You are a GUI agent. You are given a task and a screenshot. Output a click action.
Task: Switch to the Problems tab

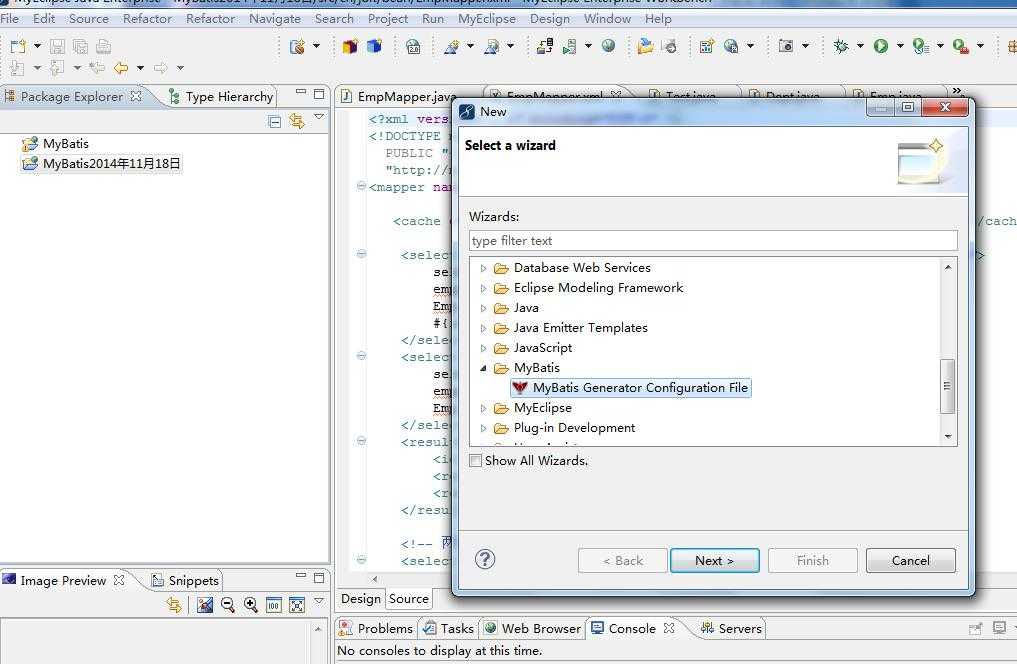(377, 628)
